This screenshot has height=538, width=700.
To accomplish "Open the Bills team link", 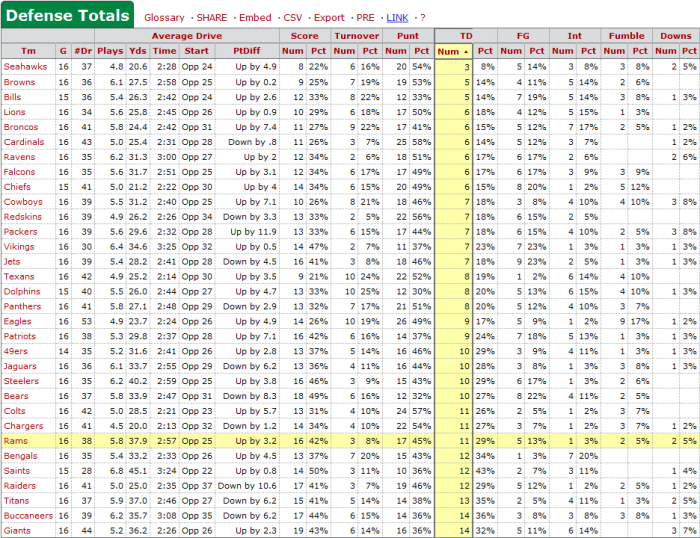I will click(x=12, y=97).
